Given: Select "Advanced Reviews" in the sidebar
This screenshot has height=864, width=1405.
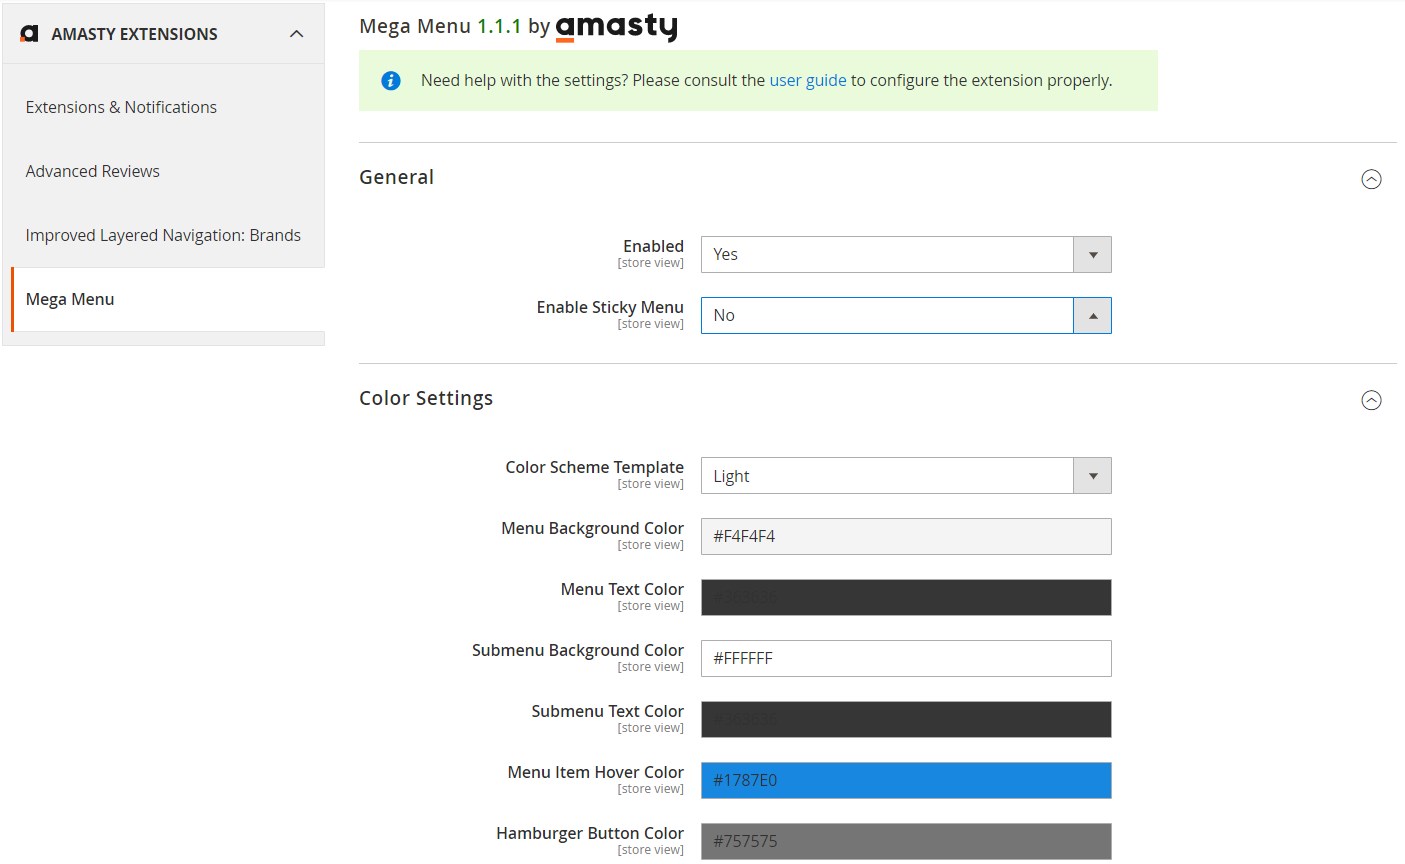Looking at the screenshot, I should 92,171.
